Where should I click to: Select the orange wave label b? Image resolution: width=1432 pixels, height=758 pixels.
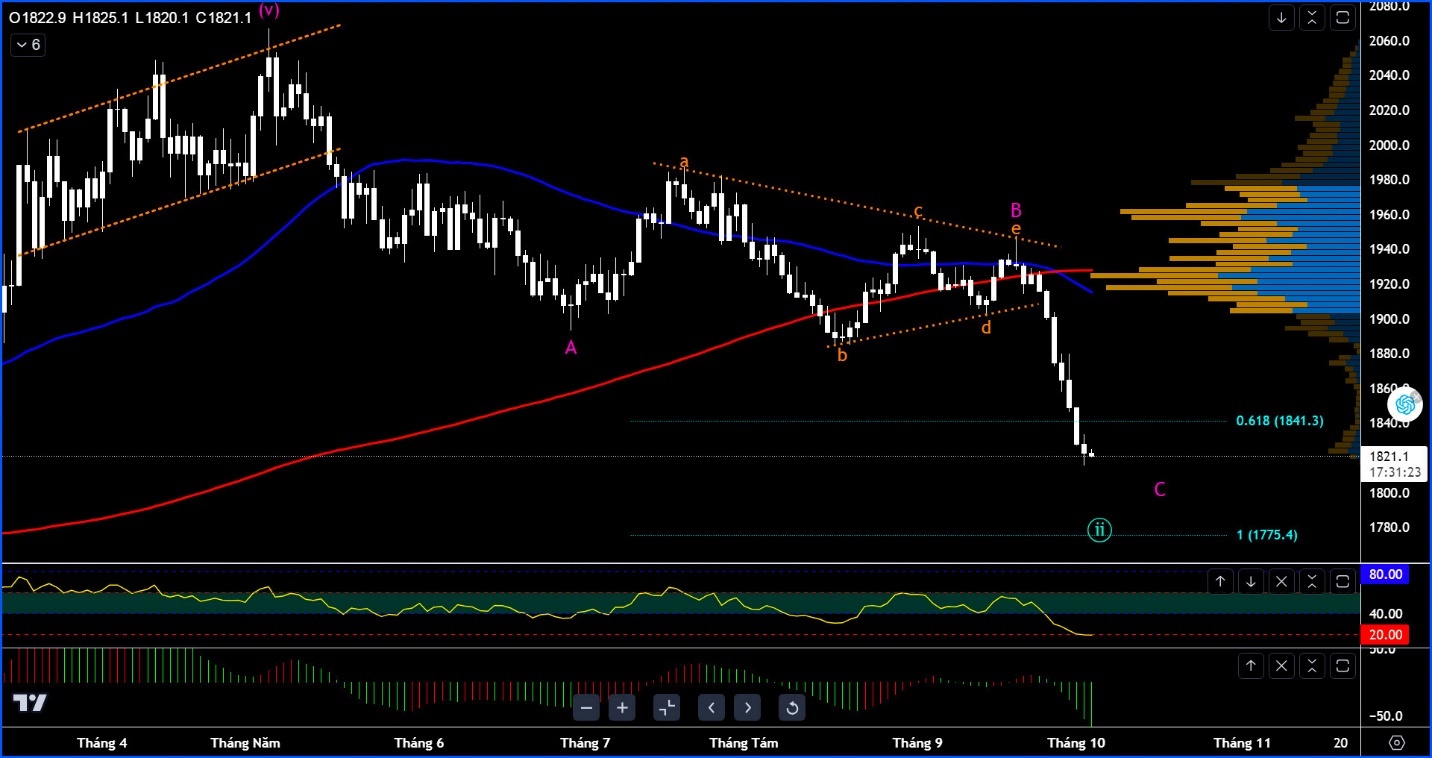[842, 354]
